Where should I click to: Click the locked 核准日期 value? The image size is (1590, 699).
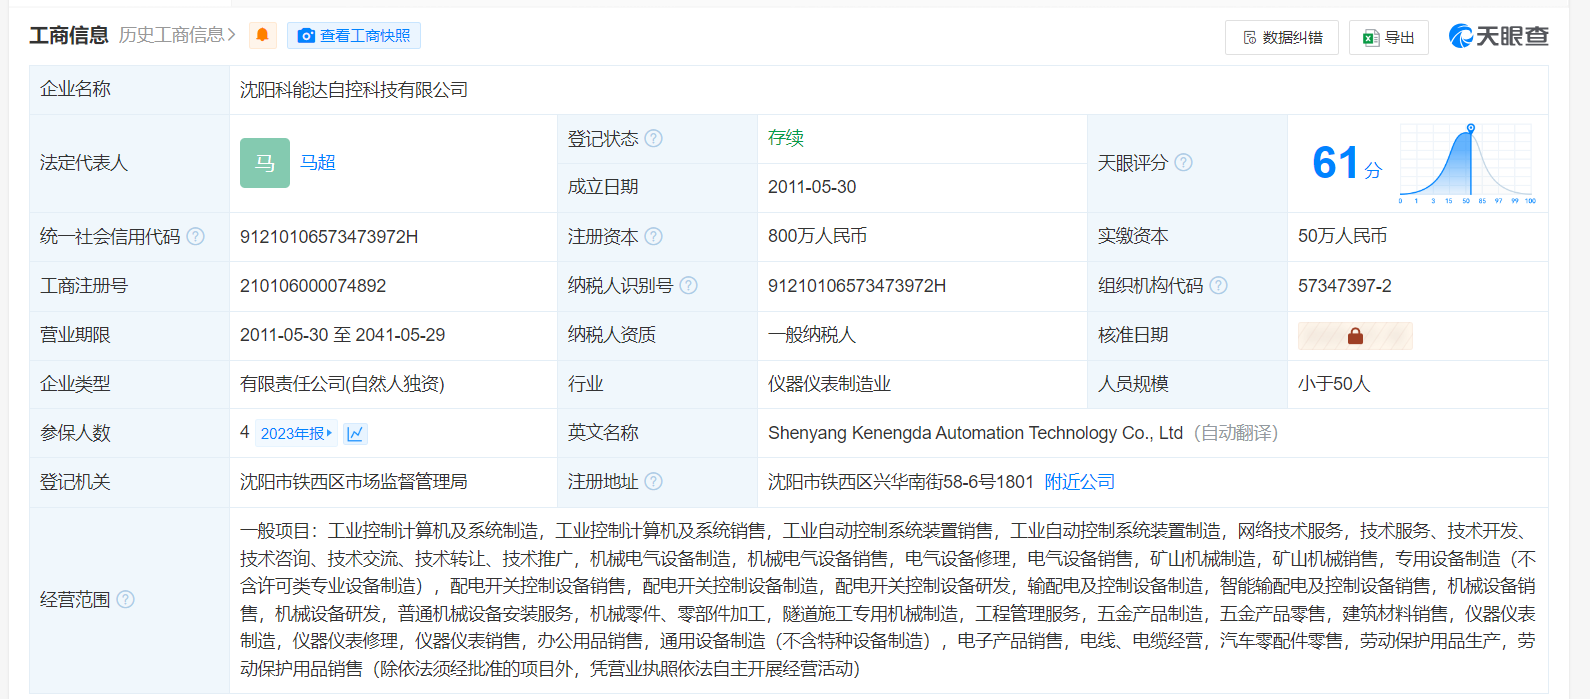pyautogui.click(x=1355, y=336)
